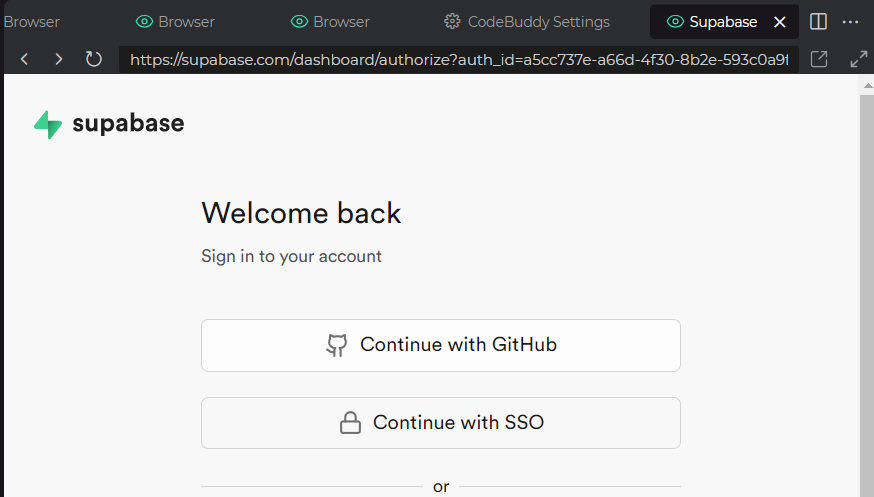Reload the Supabase page
This screenshot has height=497, width=874.
pos(94,59)
